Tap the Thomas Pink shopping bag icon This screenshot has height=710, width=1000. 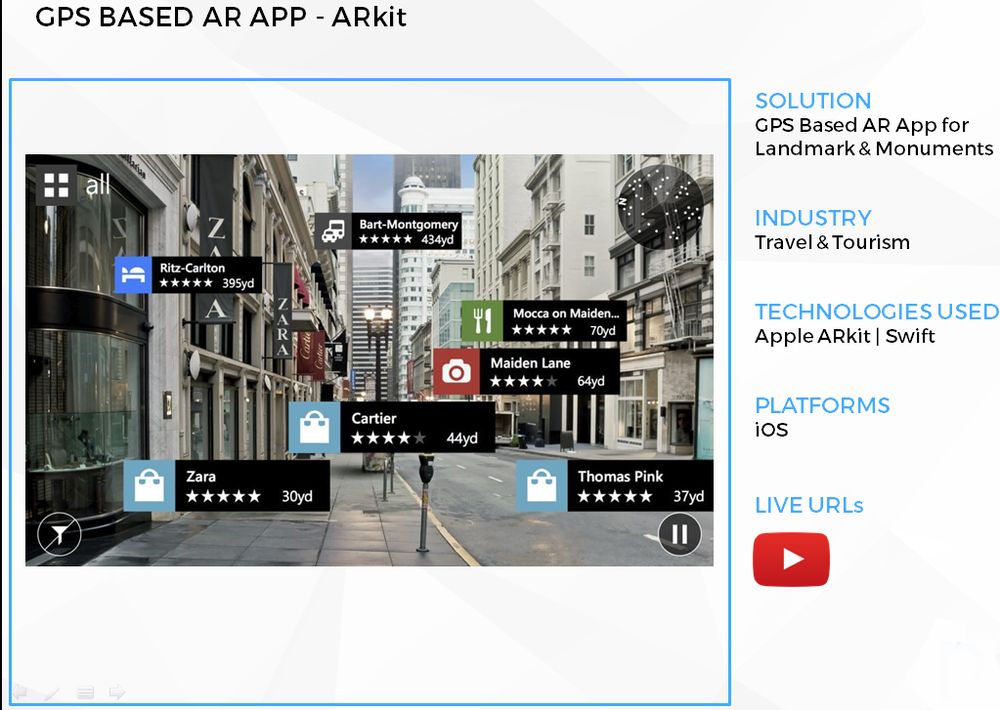tap(541, 485)
